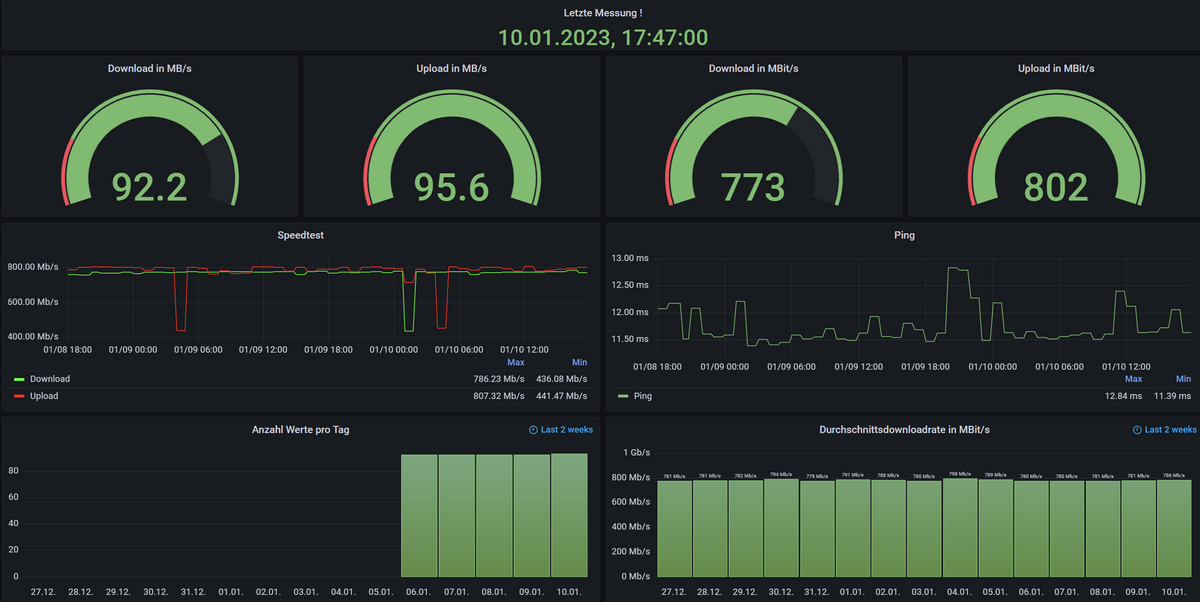
Task: Sort Ping legend by Max column
Action: click(1133, 379)
